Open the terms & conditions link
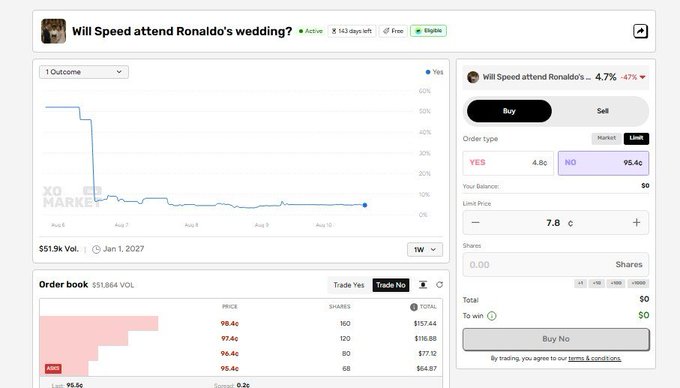This screenshot has width=680, height=388. pos(595,359)
